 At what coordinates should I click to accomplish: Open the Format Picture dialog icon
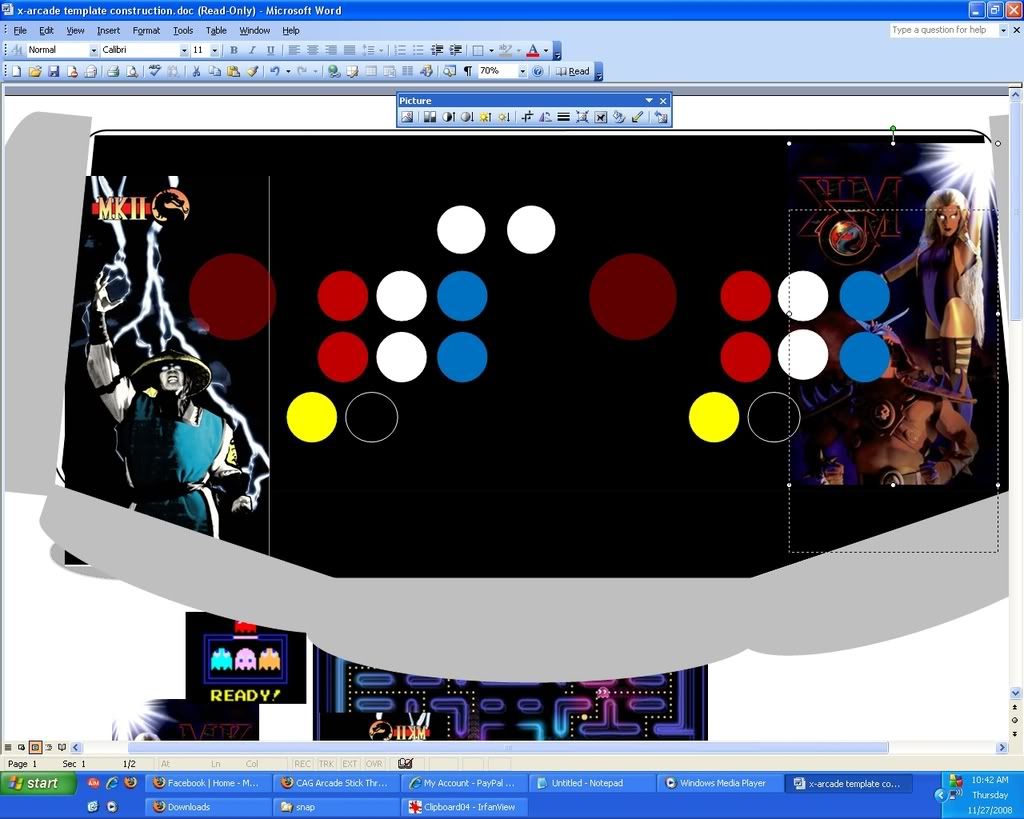(619, 117)
